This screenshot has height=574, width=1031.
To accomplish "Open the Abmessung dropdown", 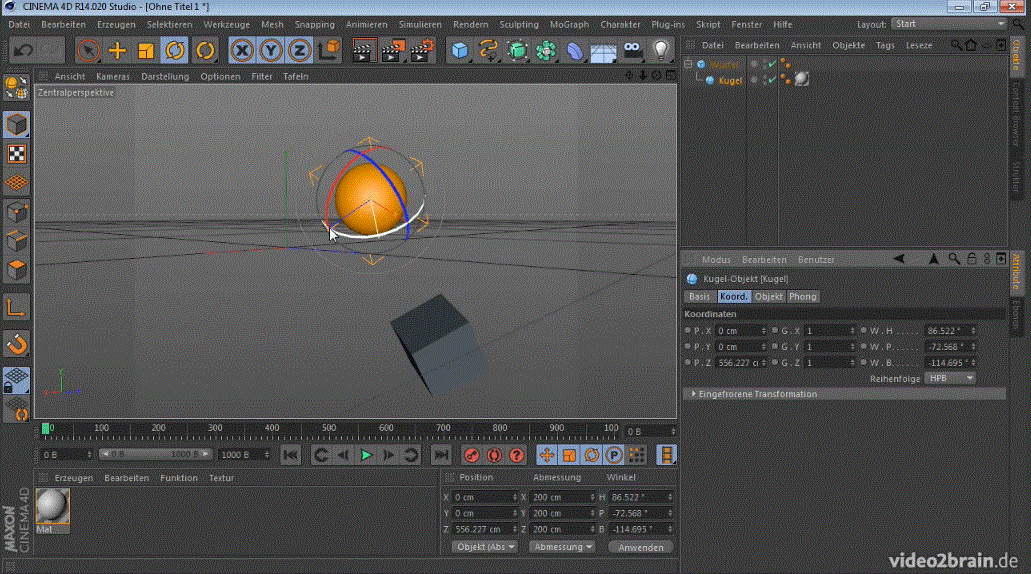I will coord(563,547).
